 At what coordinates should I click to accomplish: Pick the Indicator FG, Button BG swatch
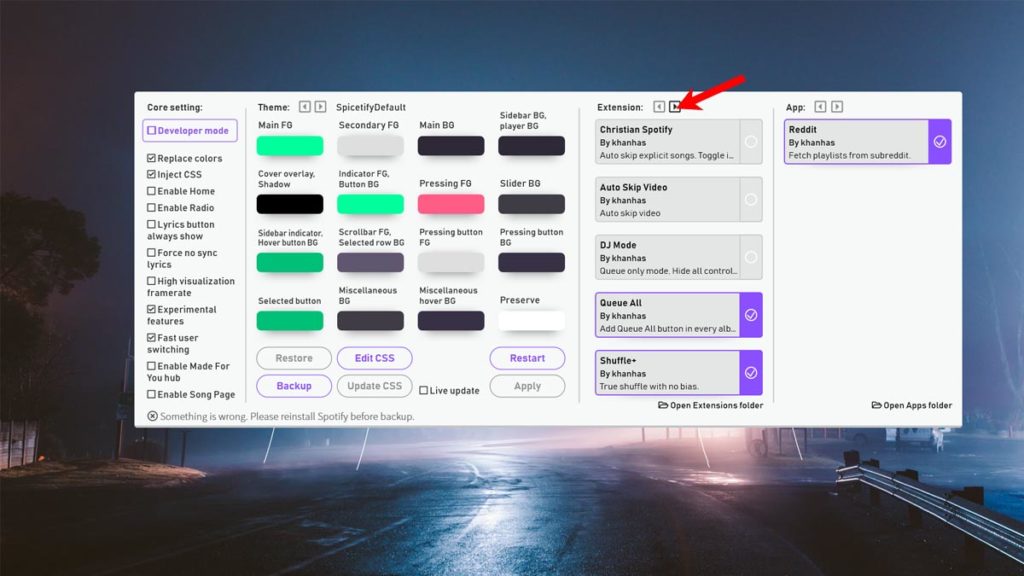pos(370,204)
